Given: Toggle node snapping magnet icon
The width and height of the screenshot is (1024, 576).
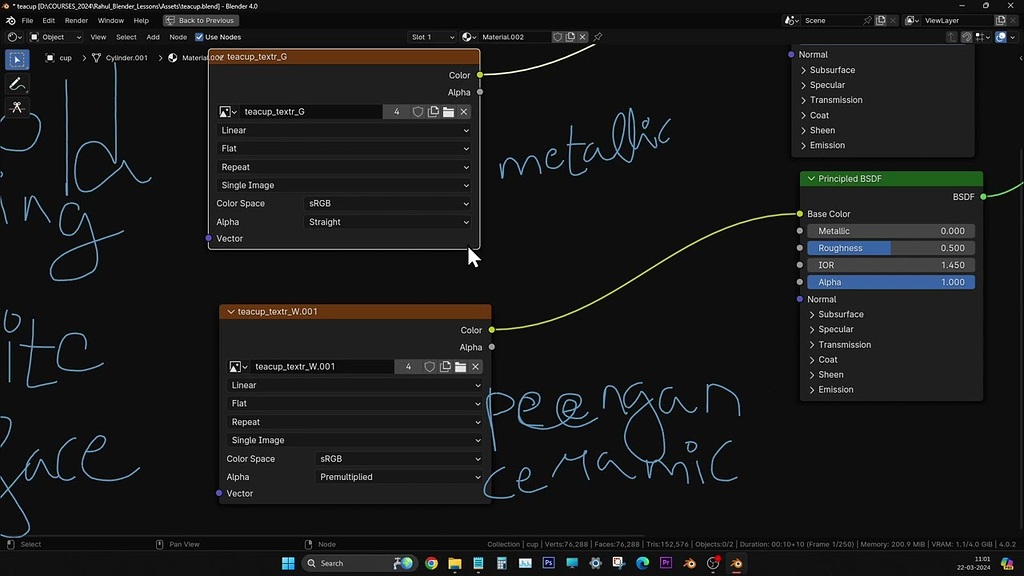Looking at the screenshot, I should point(967,37).
